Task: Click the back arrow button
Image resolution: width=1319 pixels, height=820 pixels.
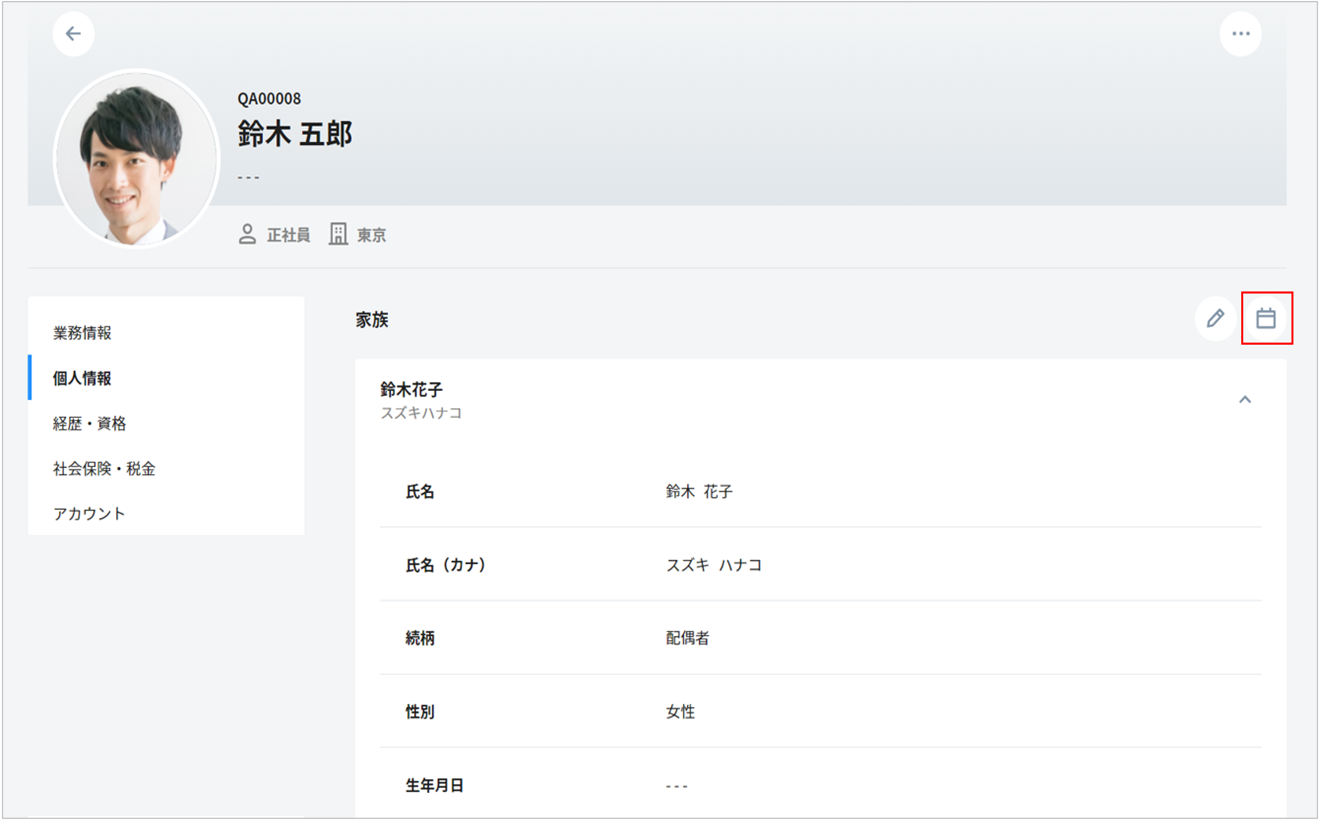Action: [73, 34]
